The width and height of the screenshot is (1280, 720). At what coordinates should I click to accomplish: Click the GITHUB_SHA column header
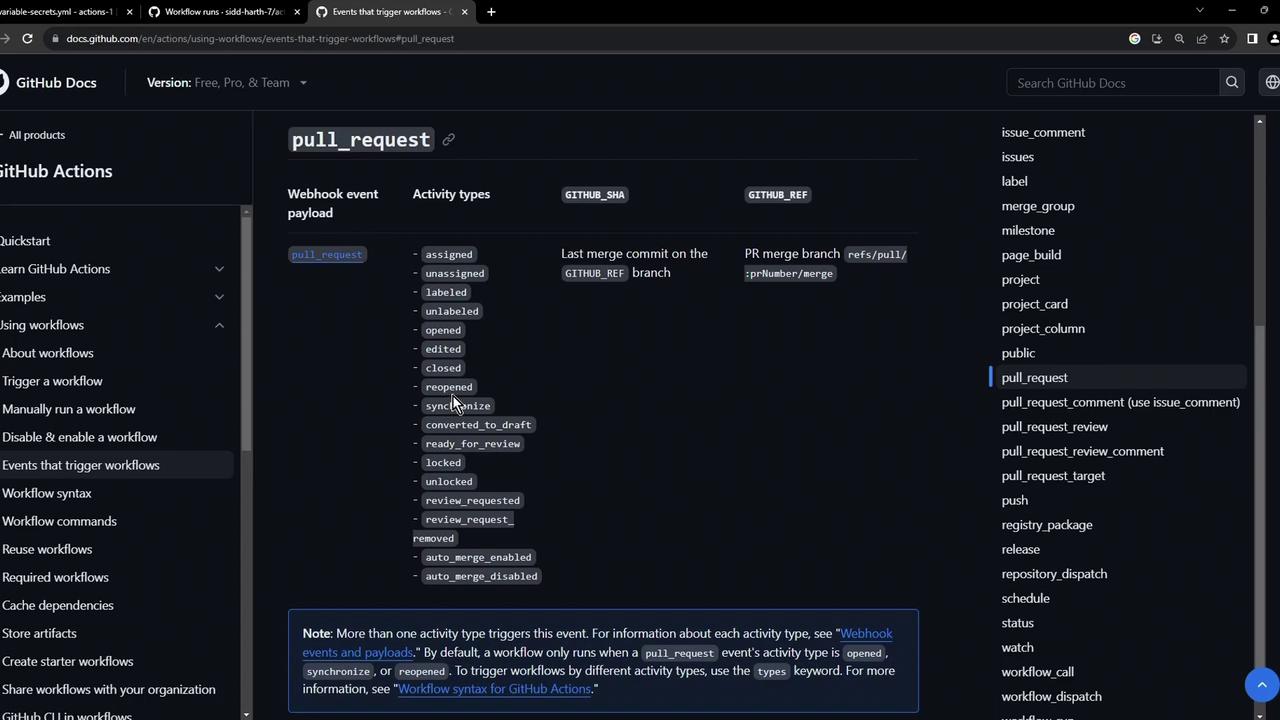pyautogui.click(x=595, y=195)
